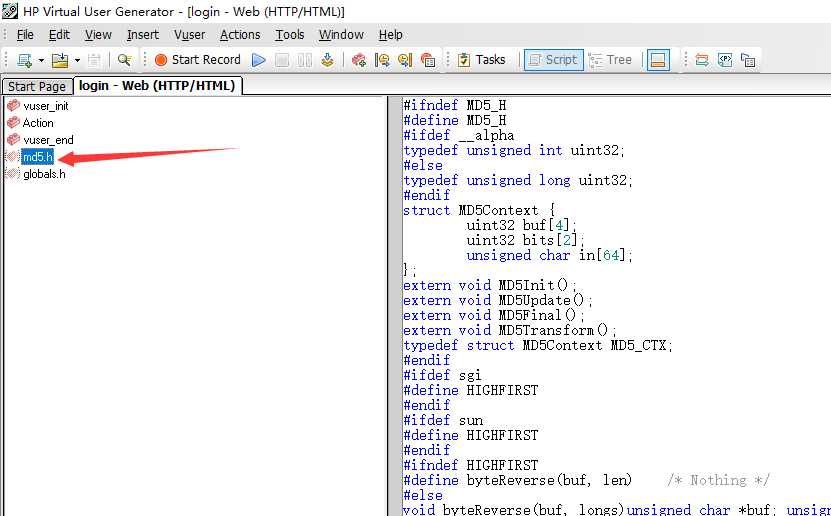Click the '#ifdef sun' code line
Screen dimensions: 831x516
(443, 420)
